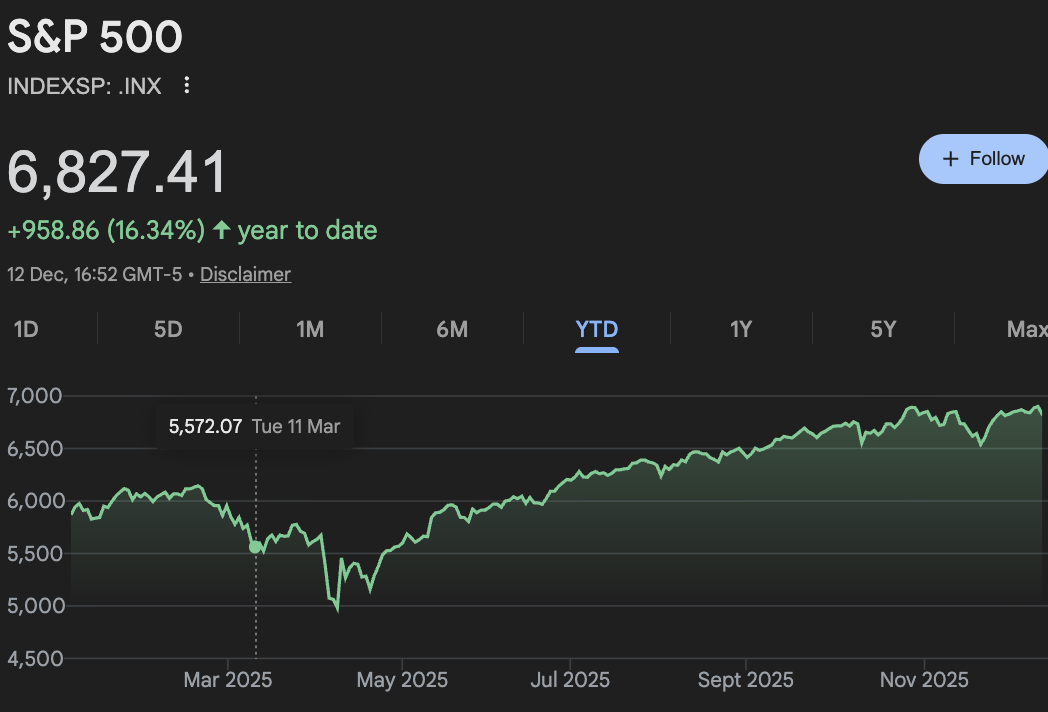Click the peak of the chart line near Nov 2025

912,406
